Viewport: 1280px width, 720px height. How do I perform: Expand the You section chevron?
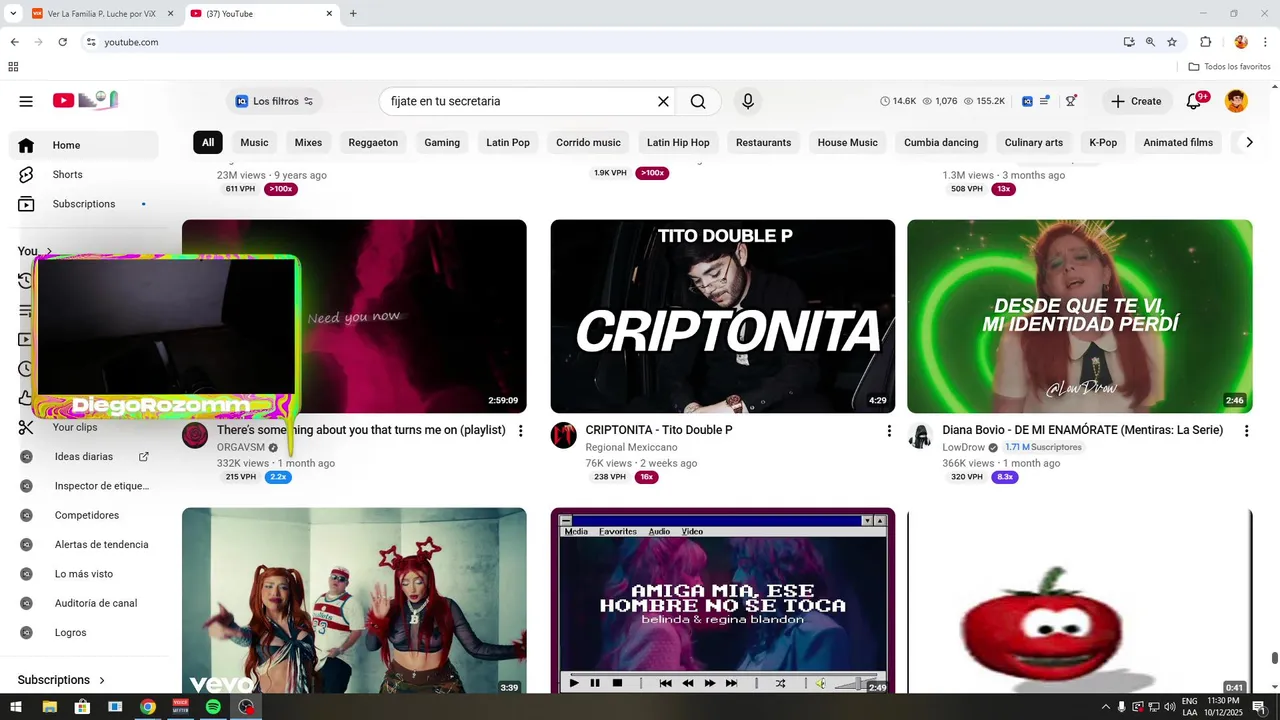coord(49,251)
